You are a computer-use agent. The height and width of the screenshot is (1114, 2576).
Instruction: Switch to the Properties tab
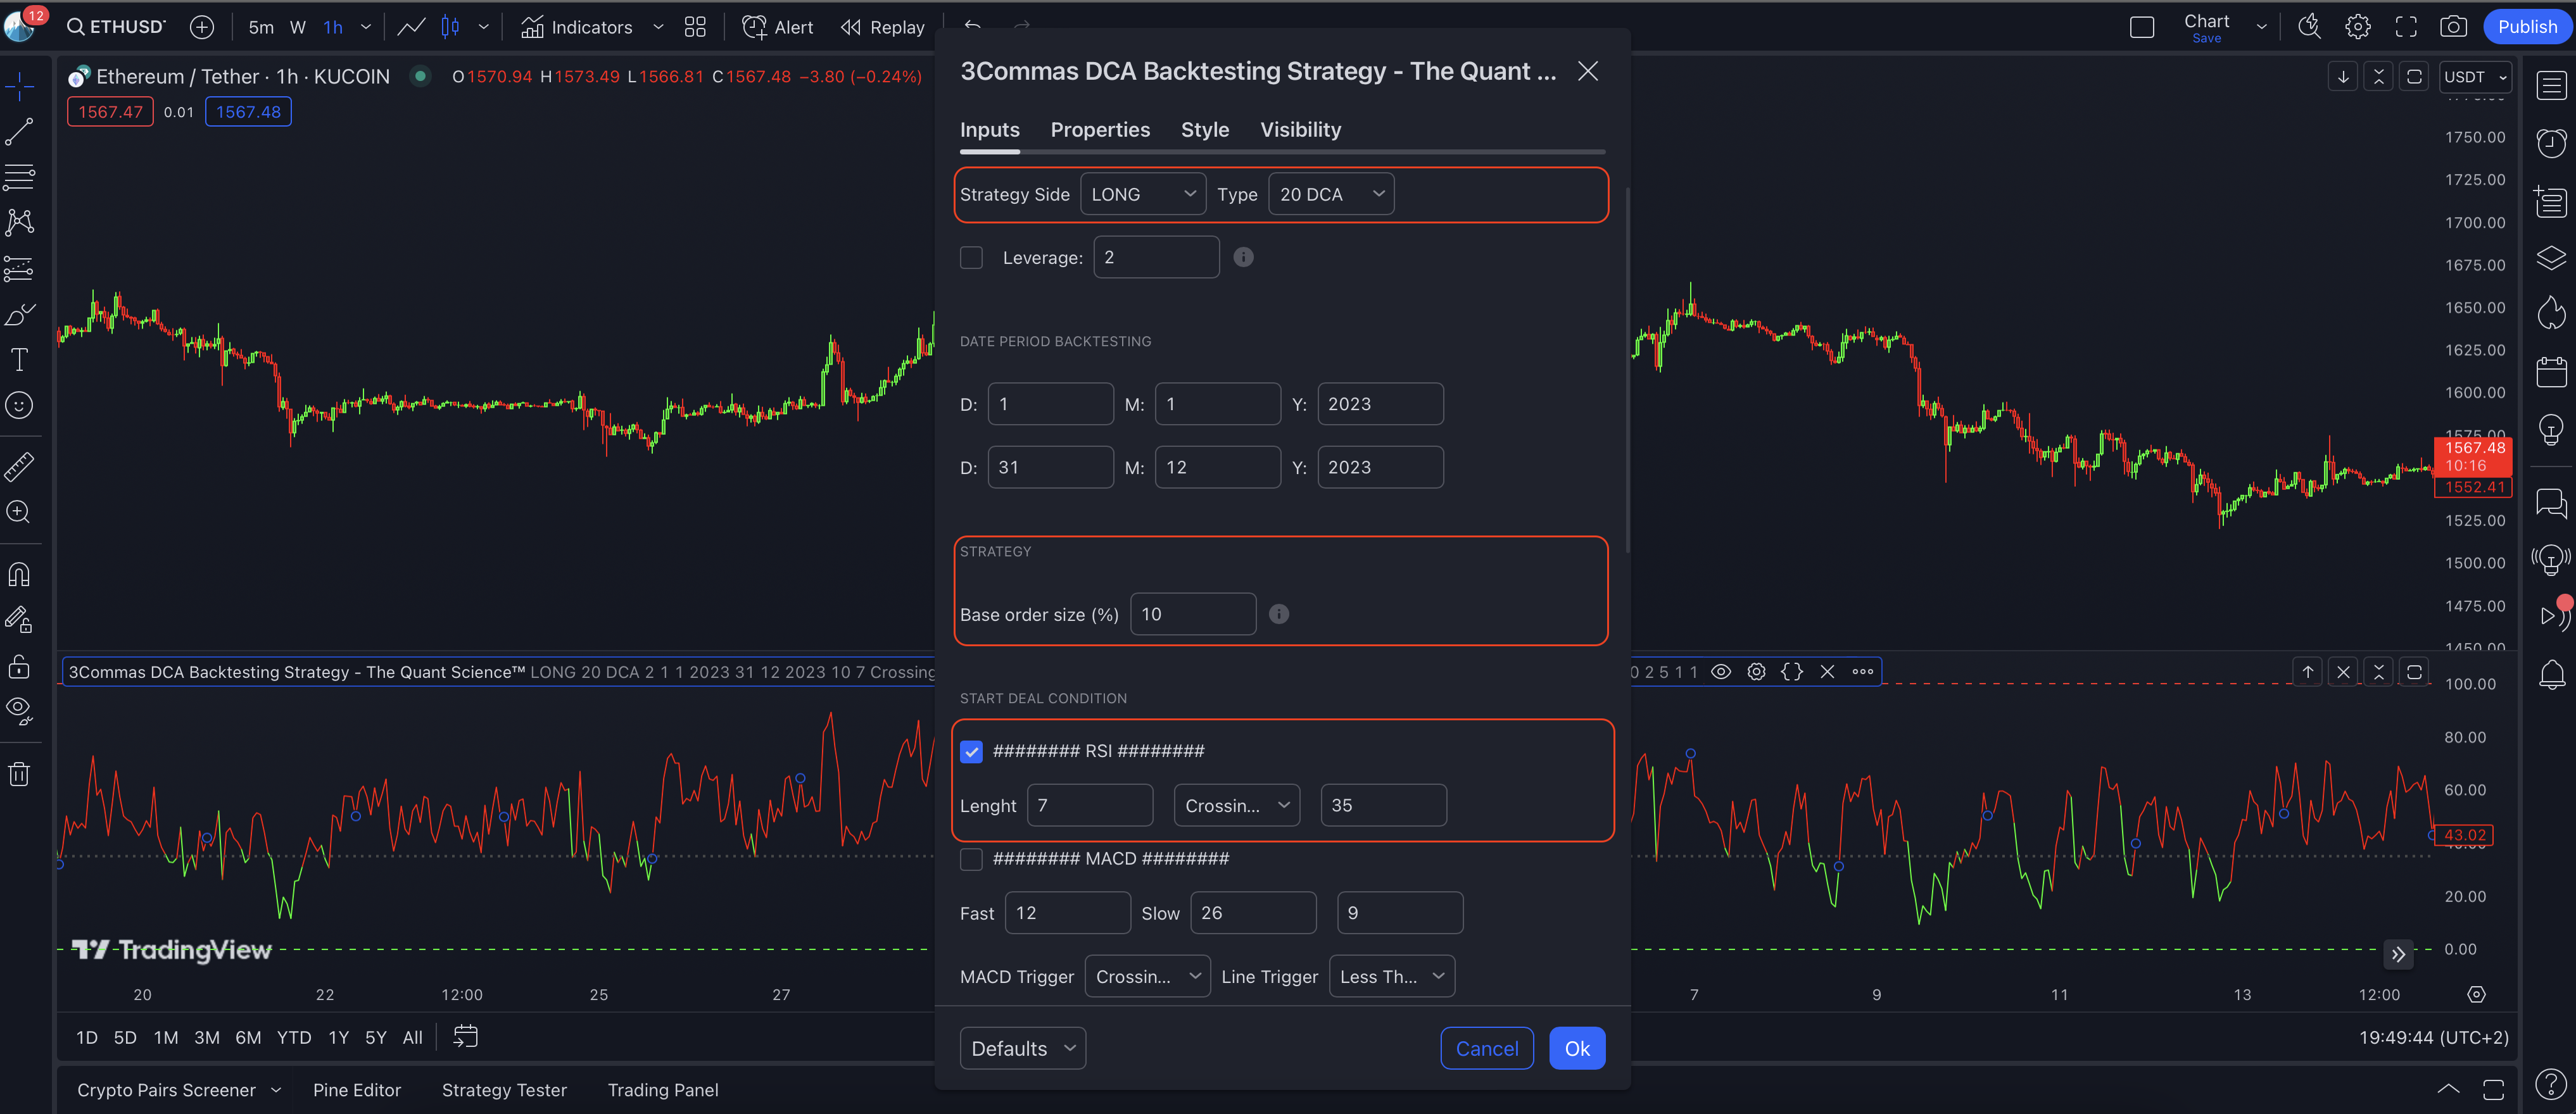1099,130
